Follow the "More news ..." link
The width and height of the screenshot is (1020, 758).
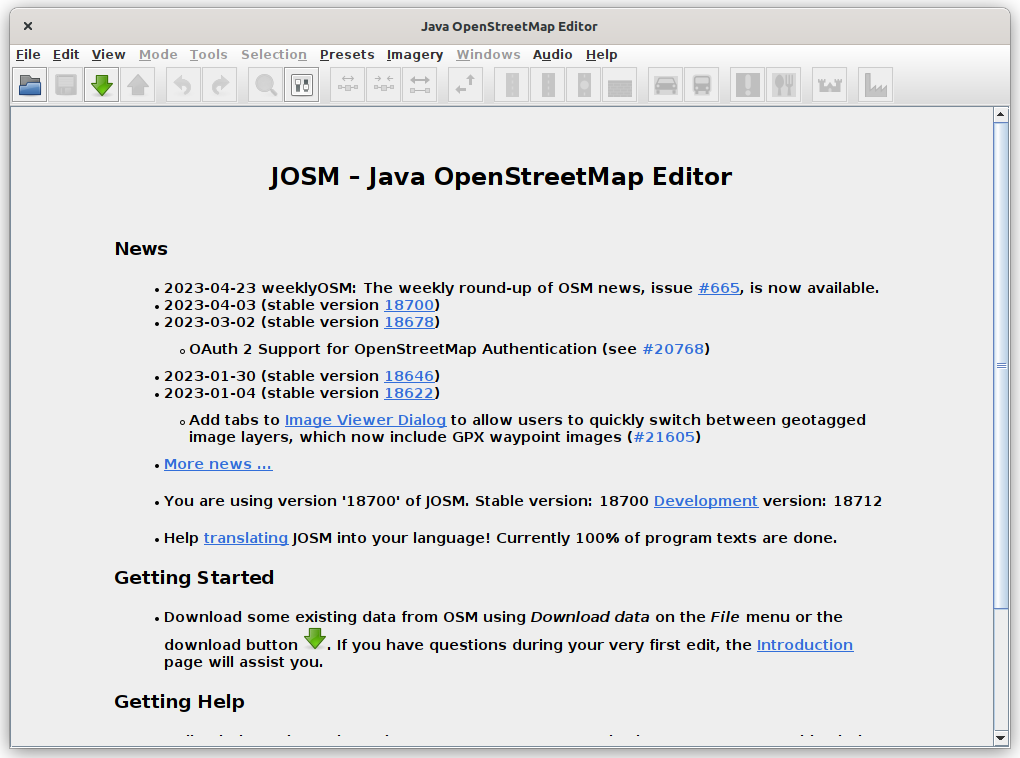click(218, 464)
